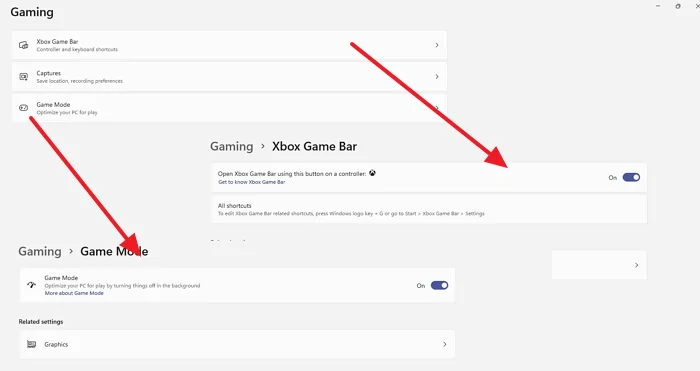This screenshot has height=371, width=700.
Task: Click the 'Related settings' label
Action: (41, 321)
